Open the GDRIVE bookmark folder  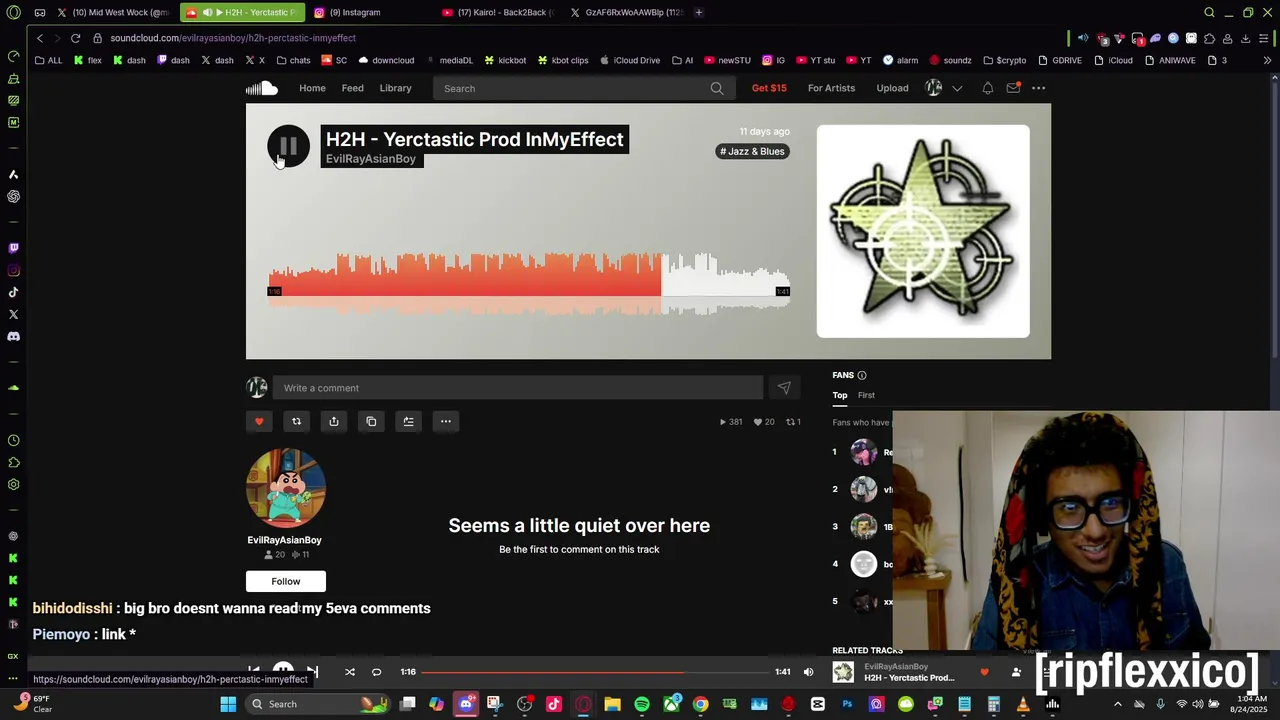[1060, 60]
